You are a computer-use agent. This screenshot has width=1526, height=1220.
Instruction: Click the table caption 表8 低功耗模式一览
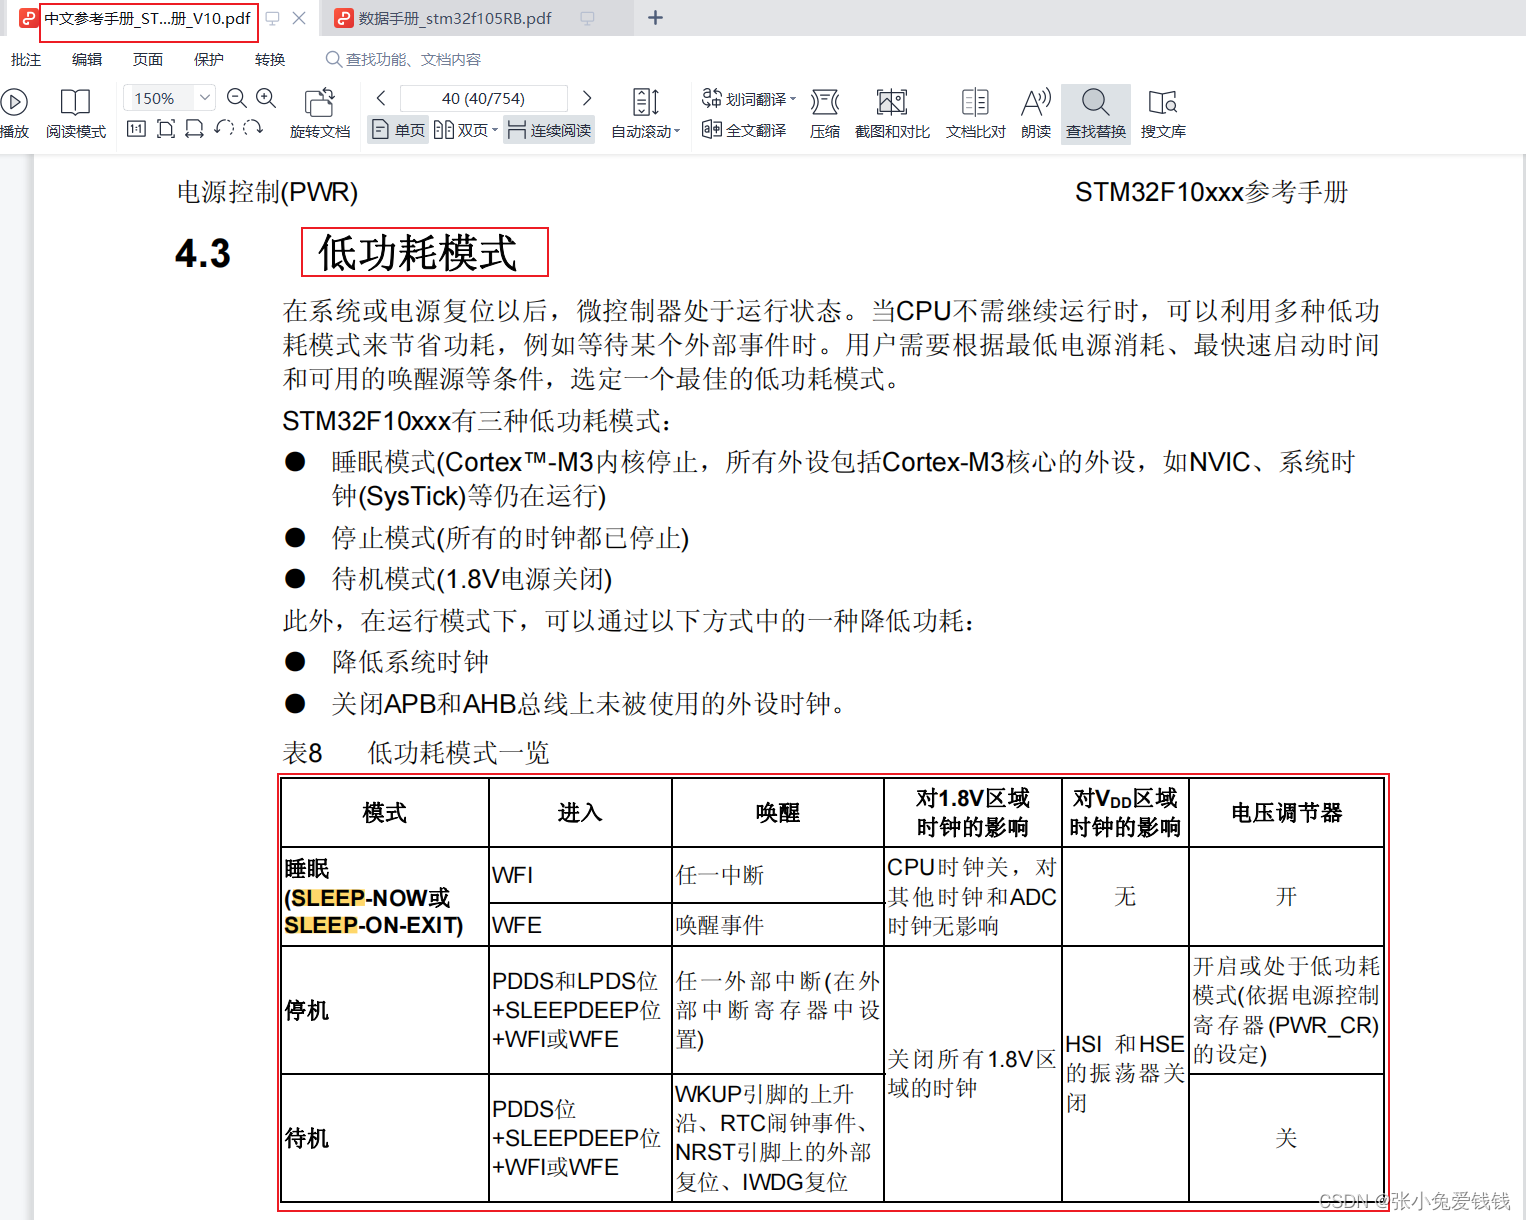[416, 752]
